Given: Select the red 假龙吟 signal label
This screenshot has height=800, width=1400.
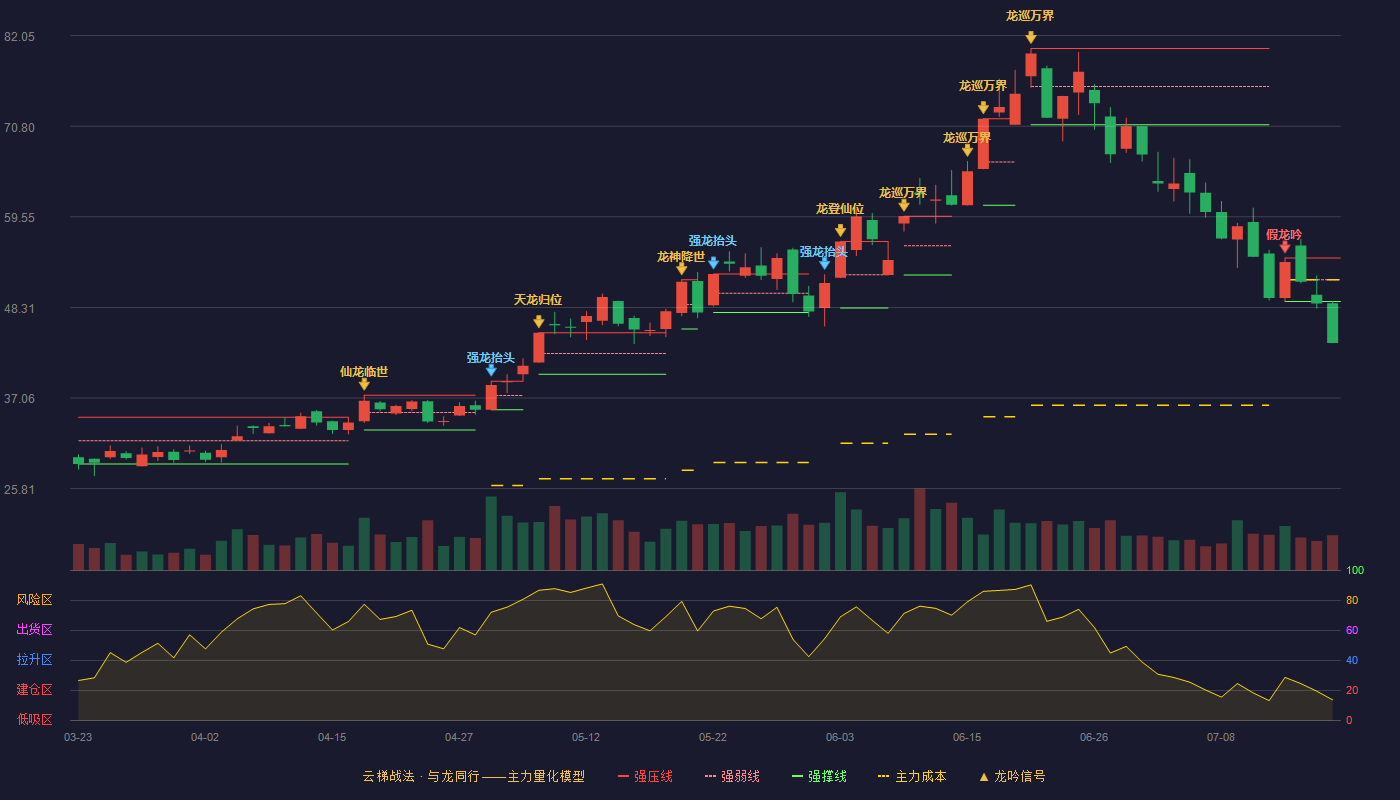Looking at the screenshot, I should [x=1284, y=235].
